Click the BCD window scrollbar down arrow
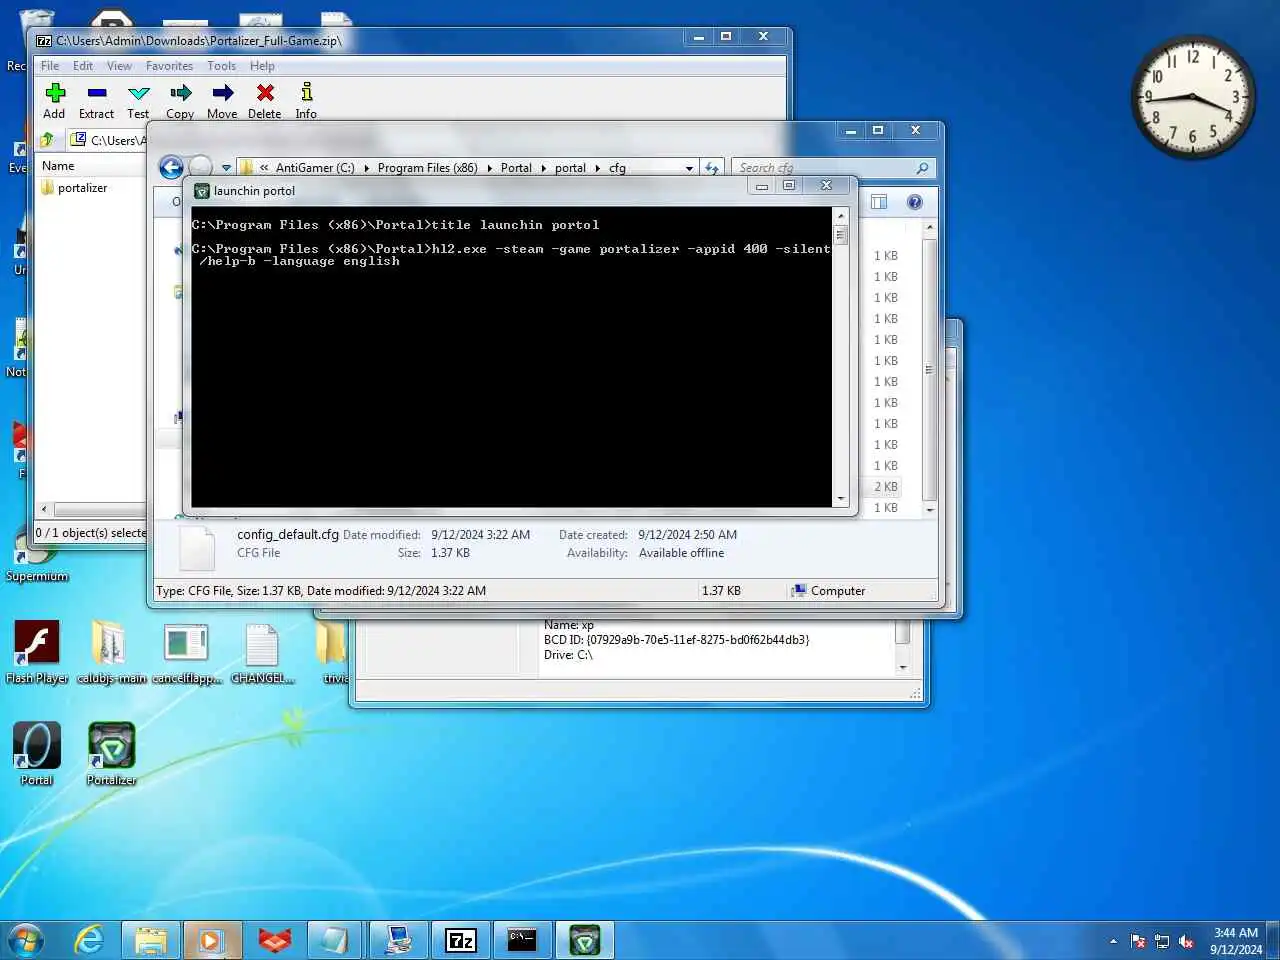Viewport: 1280px width, 960px height. [902, 667]
